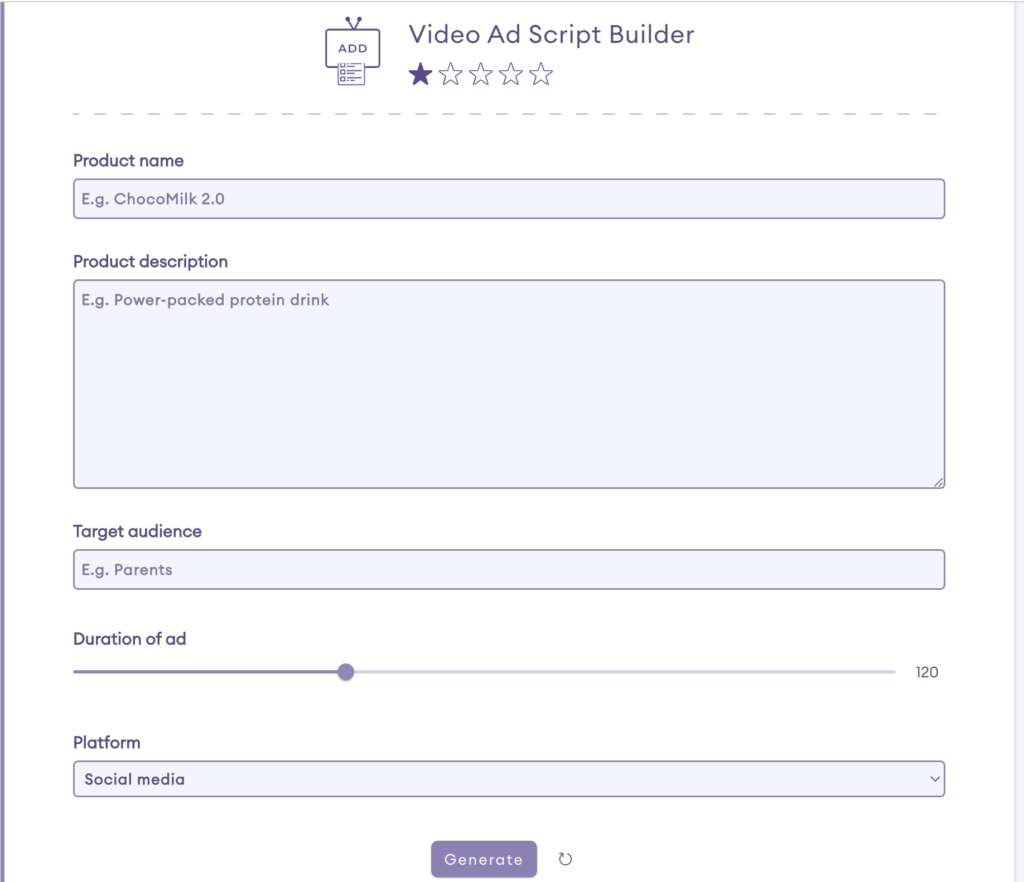
Task: Click the textarea resize handle
Action: click(938, 482)
